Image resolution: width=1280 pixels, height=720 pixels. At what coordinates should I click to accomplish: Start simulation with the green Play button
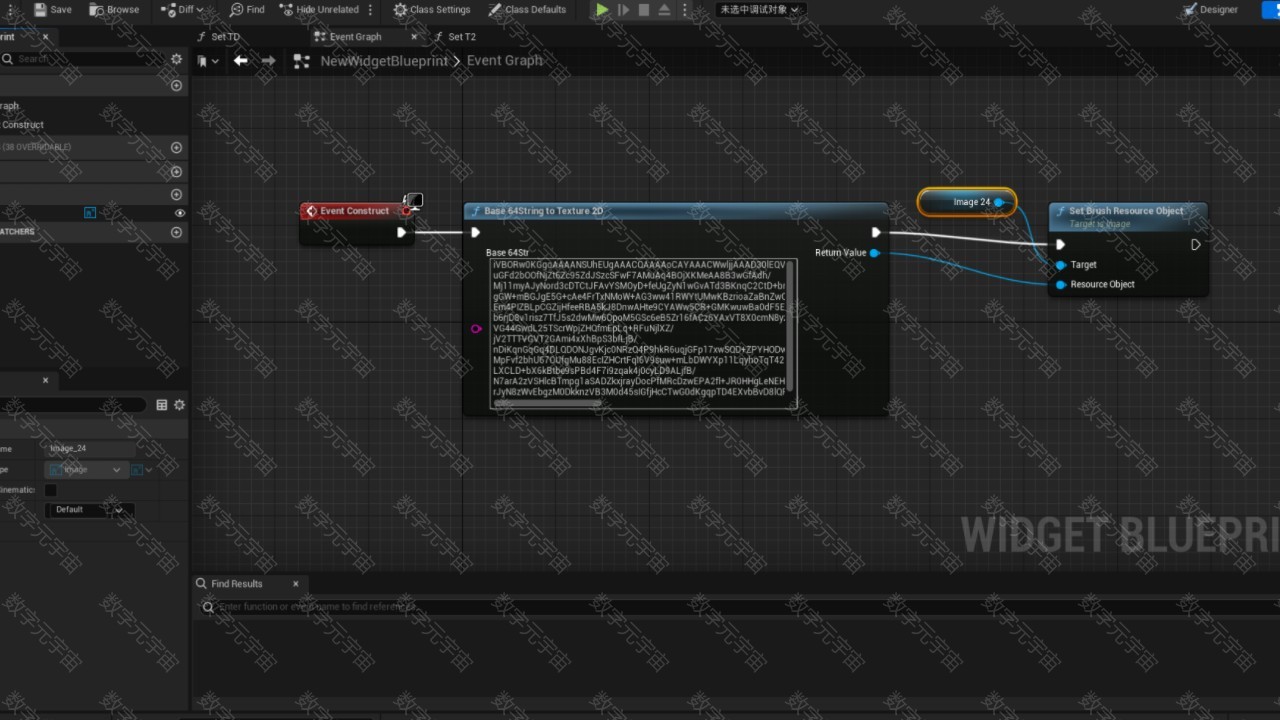pos(602,9)
